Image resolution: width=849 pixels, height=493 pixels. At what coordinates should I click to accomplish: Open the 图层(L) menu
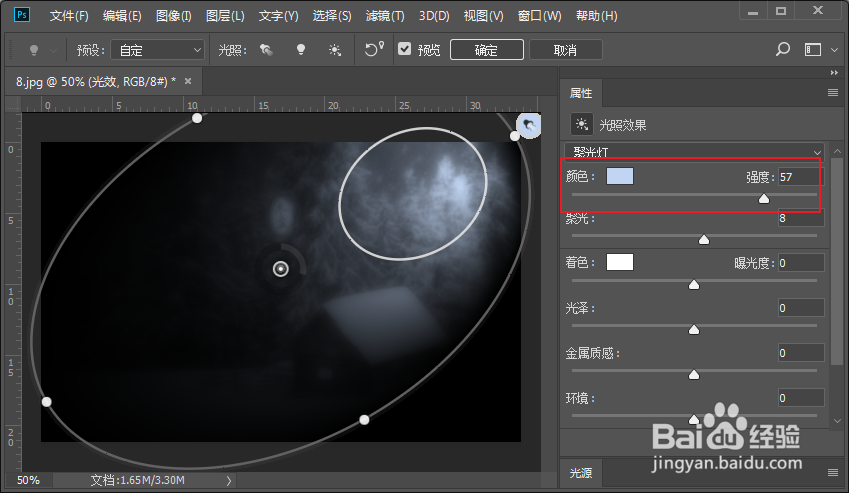click(x=225, y=16)
